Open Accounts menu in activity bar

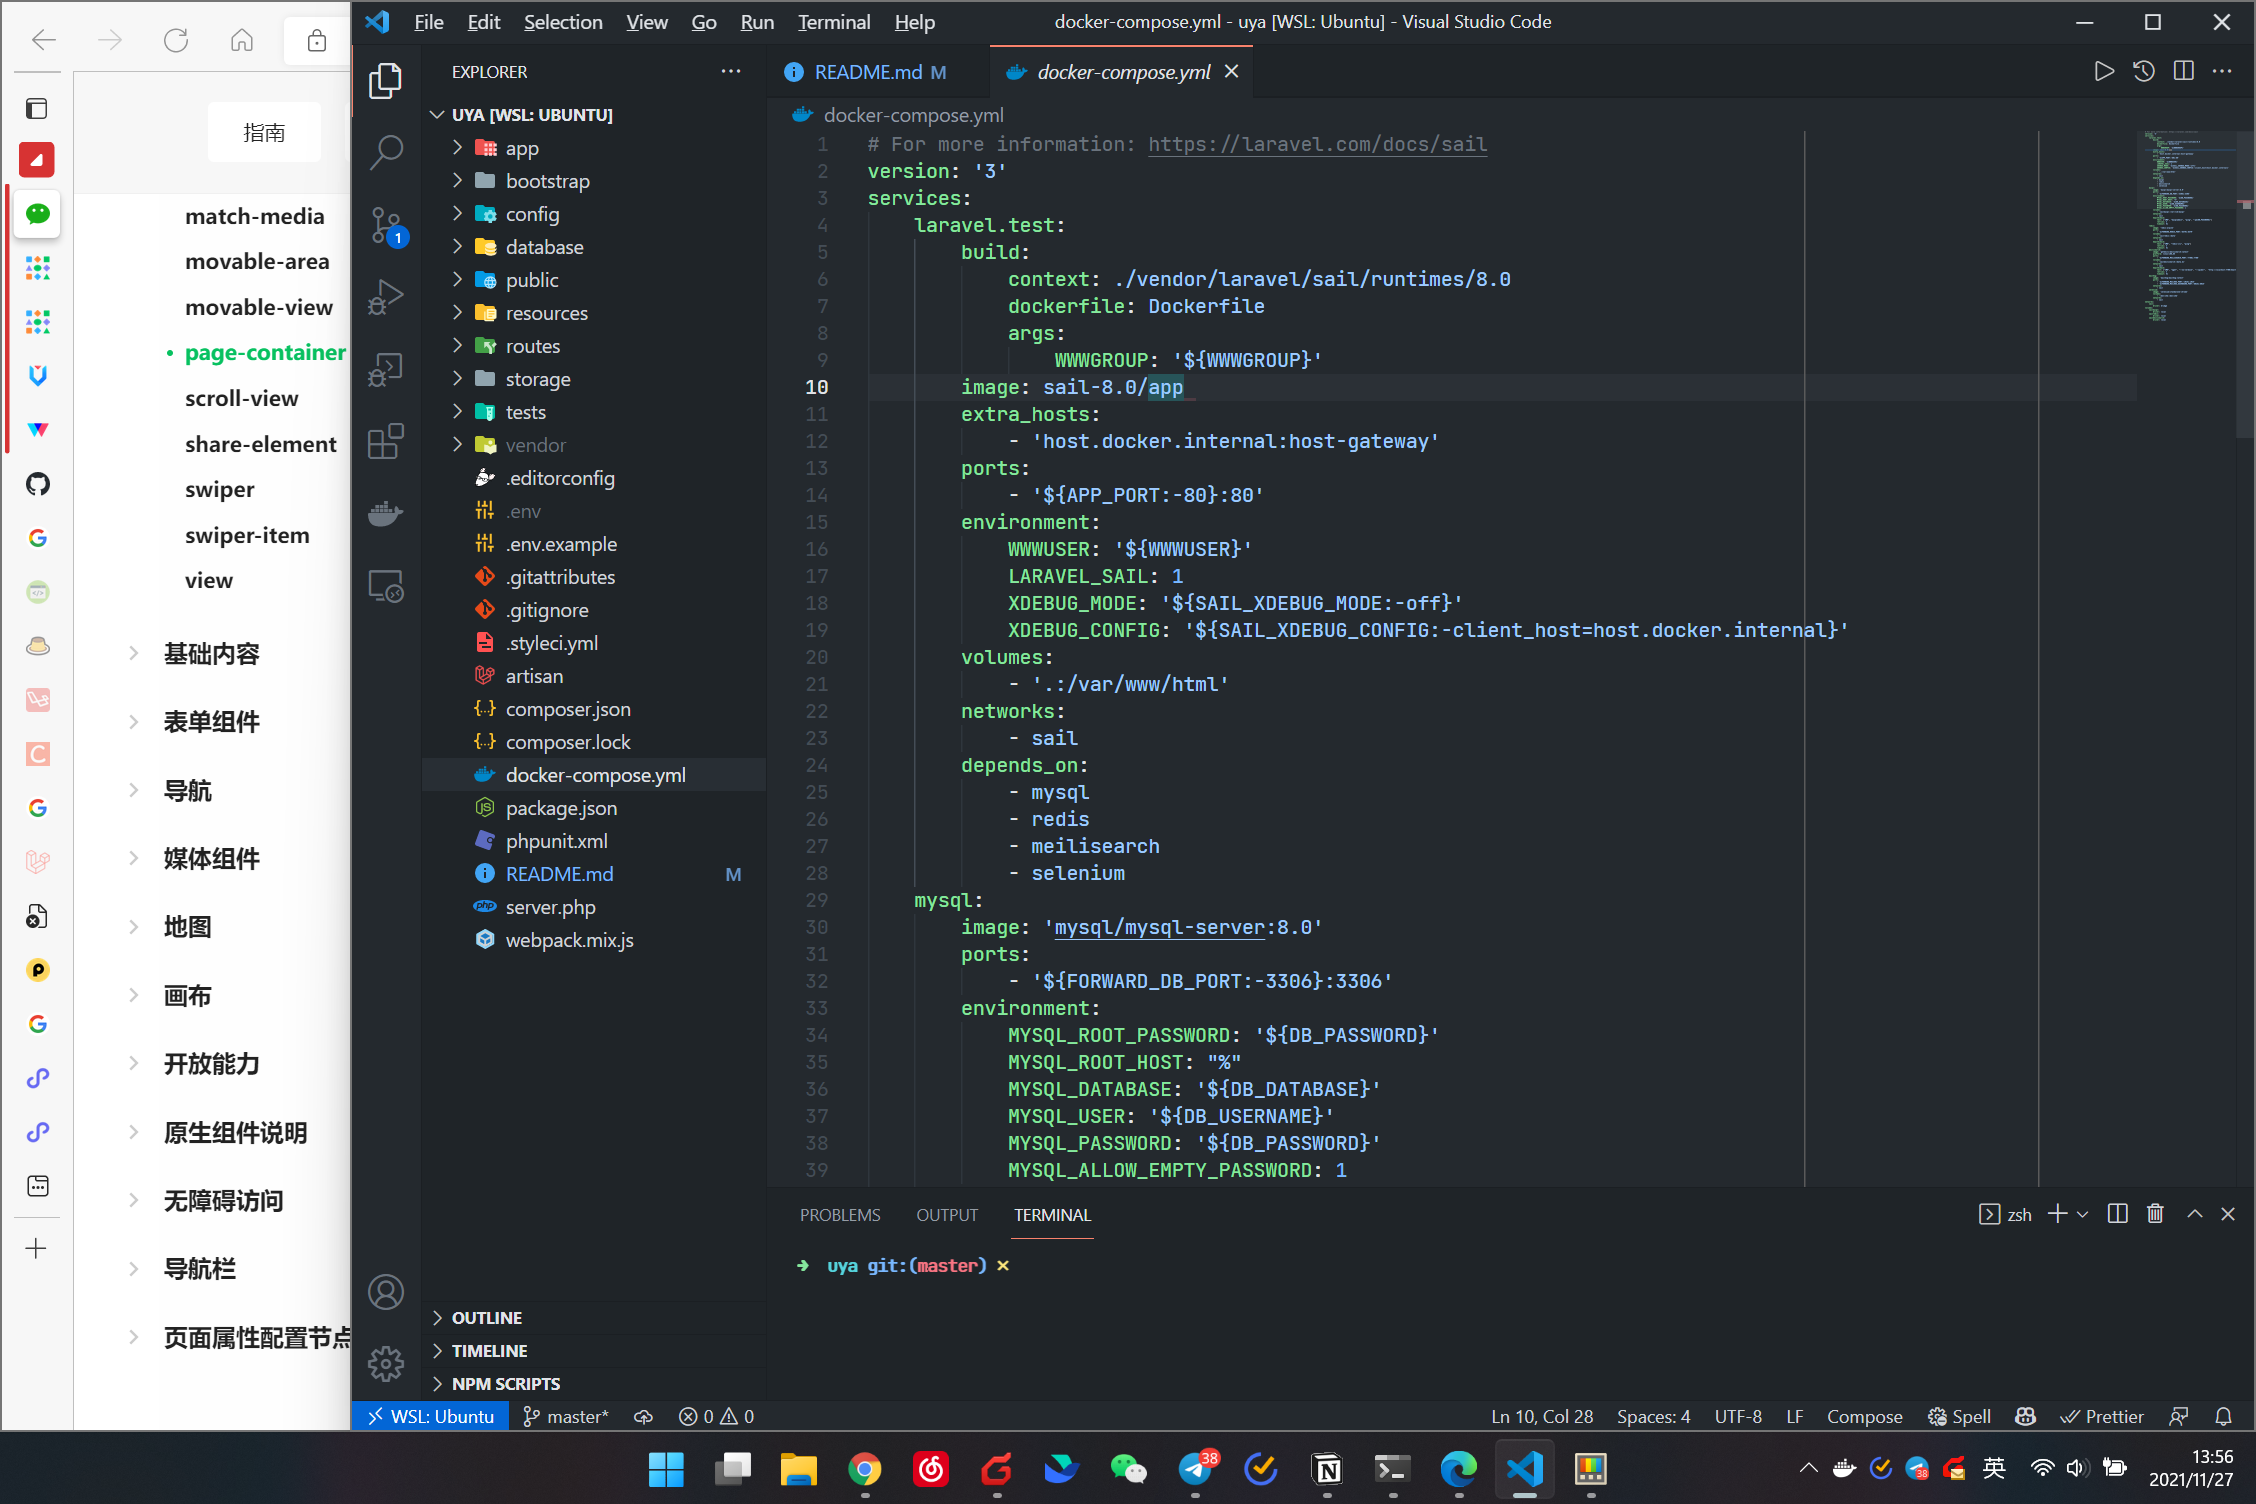pos(386,1292)
